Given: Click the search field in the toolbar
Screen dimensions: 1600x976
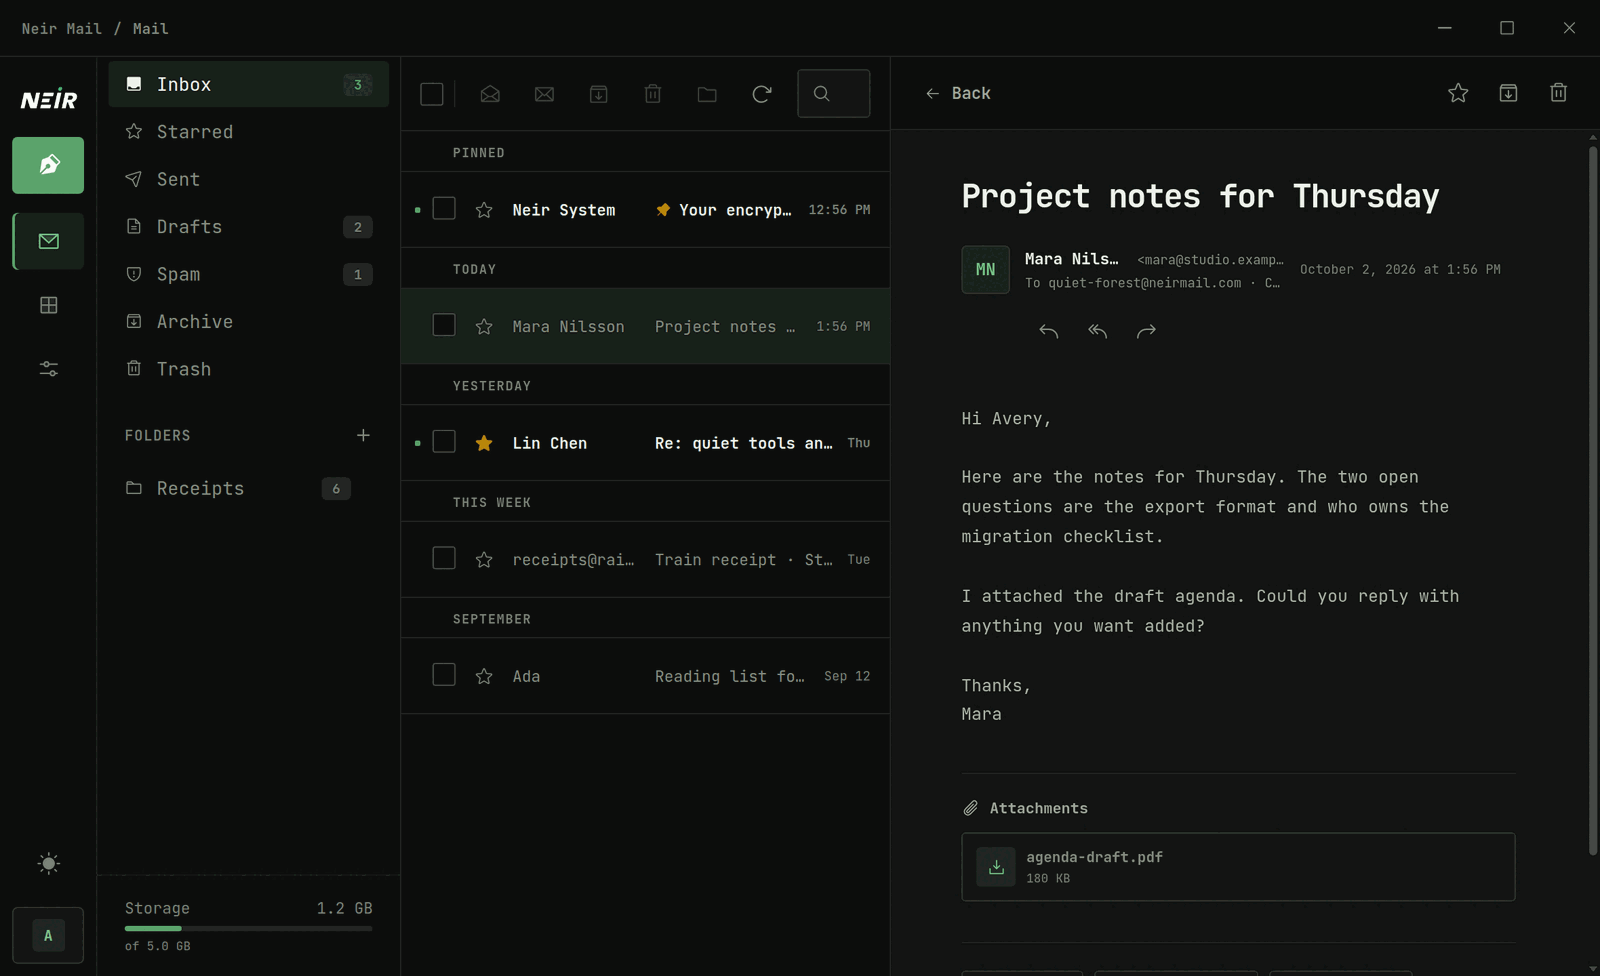Looking at the screenshot, I should (x=833, y=94).
